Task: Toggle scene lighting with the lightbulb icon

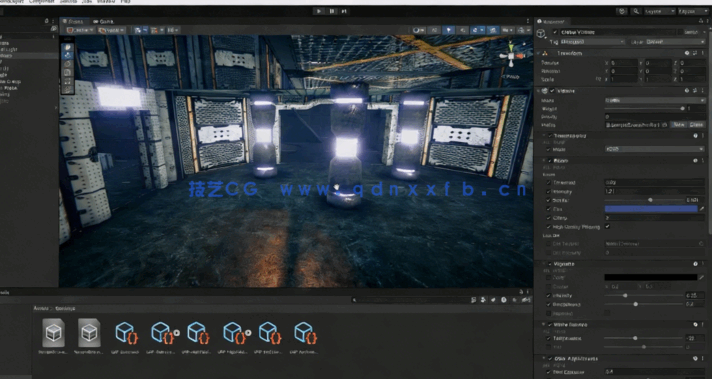Action: point(449,30)
